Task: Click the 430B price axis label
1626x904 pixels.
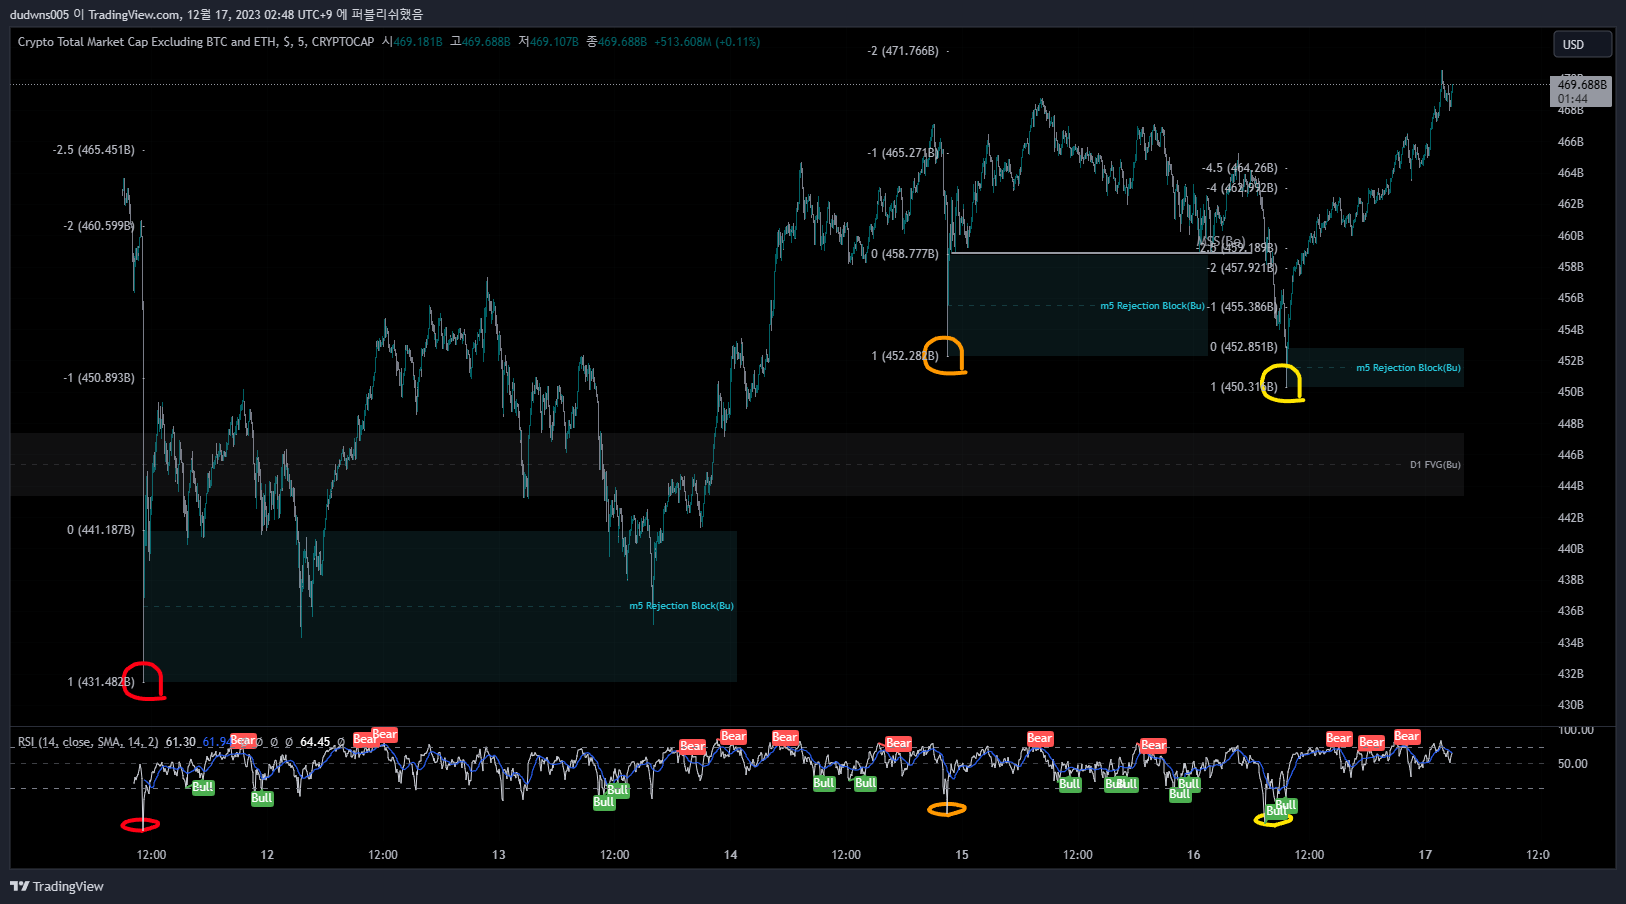Action: [x=1571, y=705]
